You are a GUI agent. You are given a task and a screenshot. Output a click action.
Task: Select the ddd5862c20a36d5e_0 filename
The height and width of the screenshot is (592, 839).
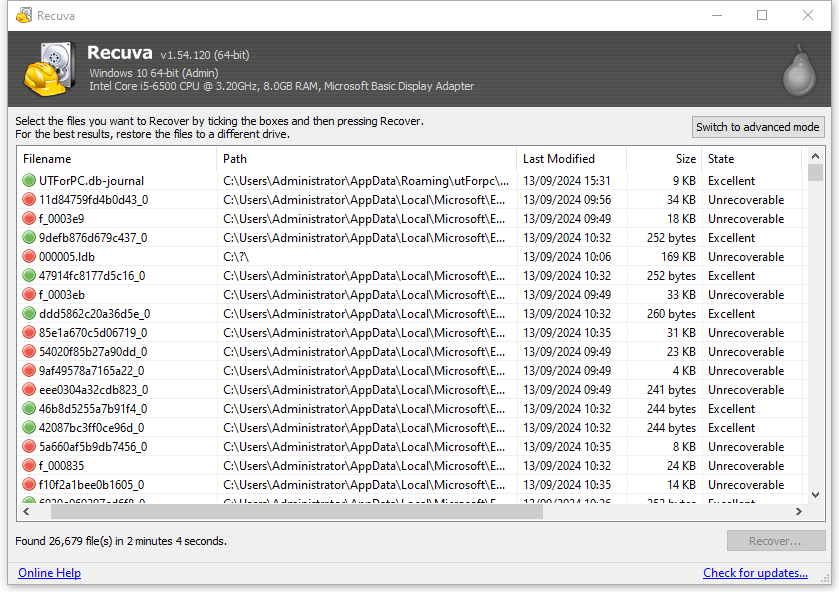point(95,314)
